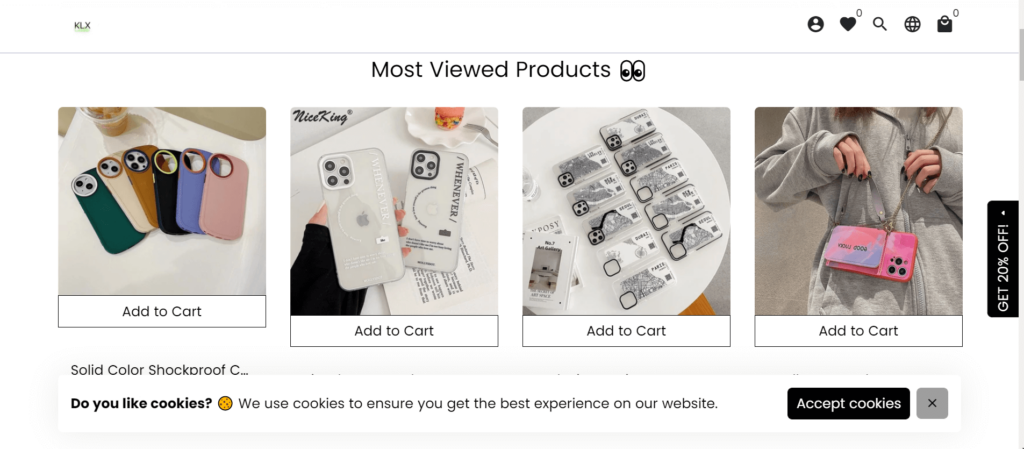Open the Solid Color Shockproof product title
This screenshot has height=449, width=1024.
click(x=159, y=370)
